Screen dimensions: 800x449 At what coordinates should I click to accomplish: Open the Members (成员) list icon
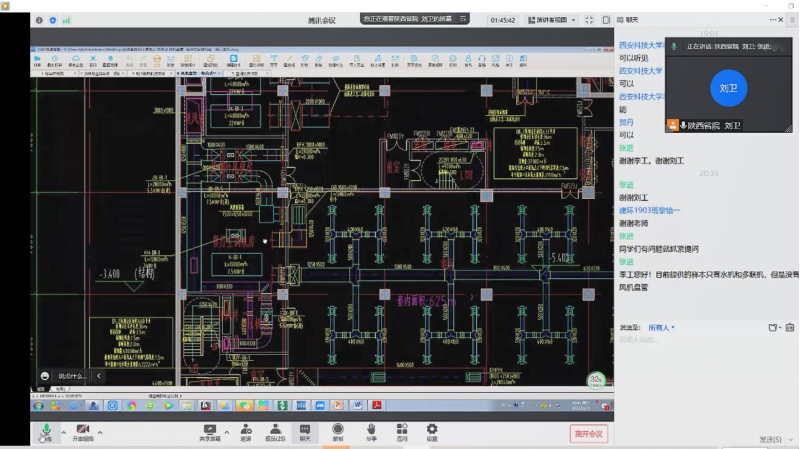pyautogui.click(x=275, y=431)
